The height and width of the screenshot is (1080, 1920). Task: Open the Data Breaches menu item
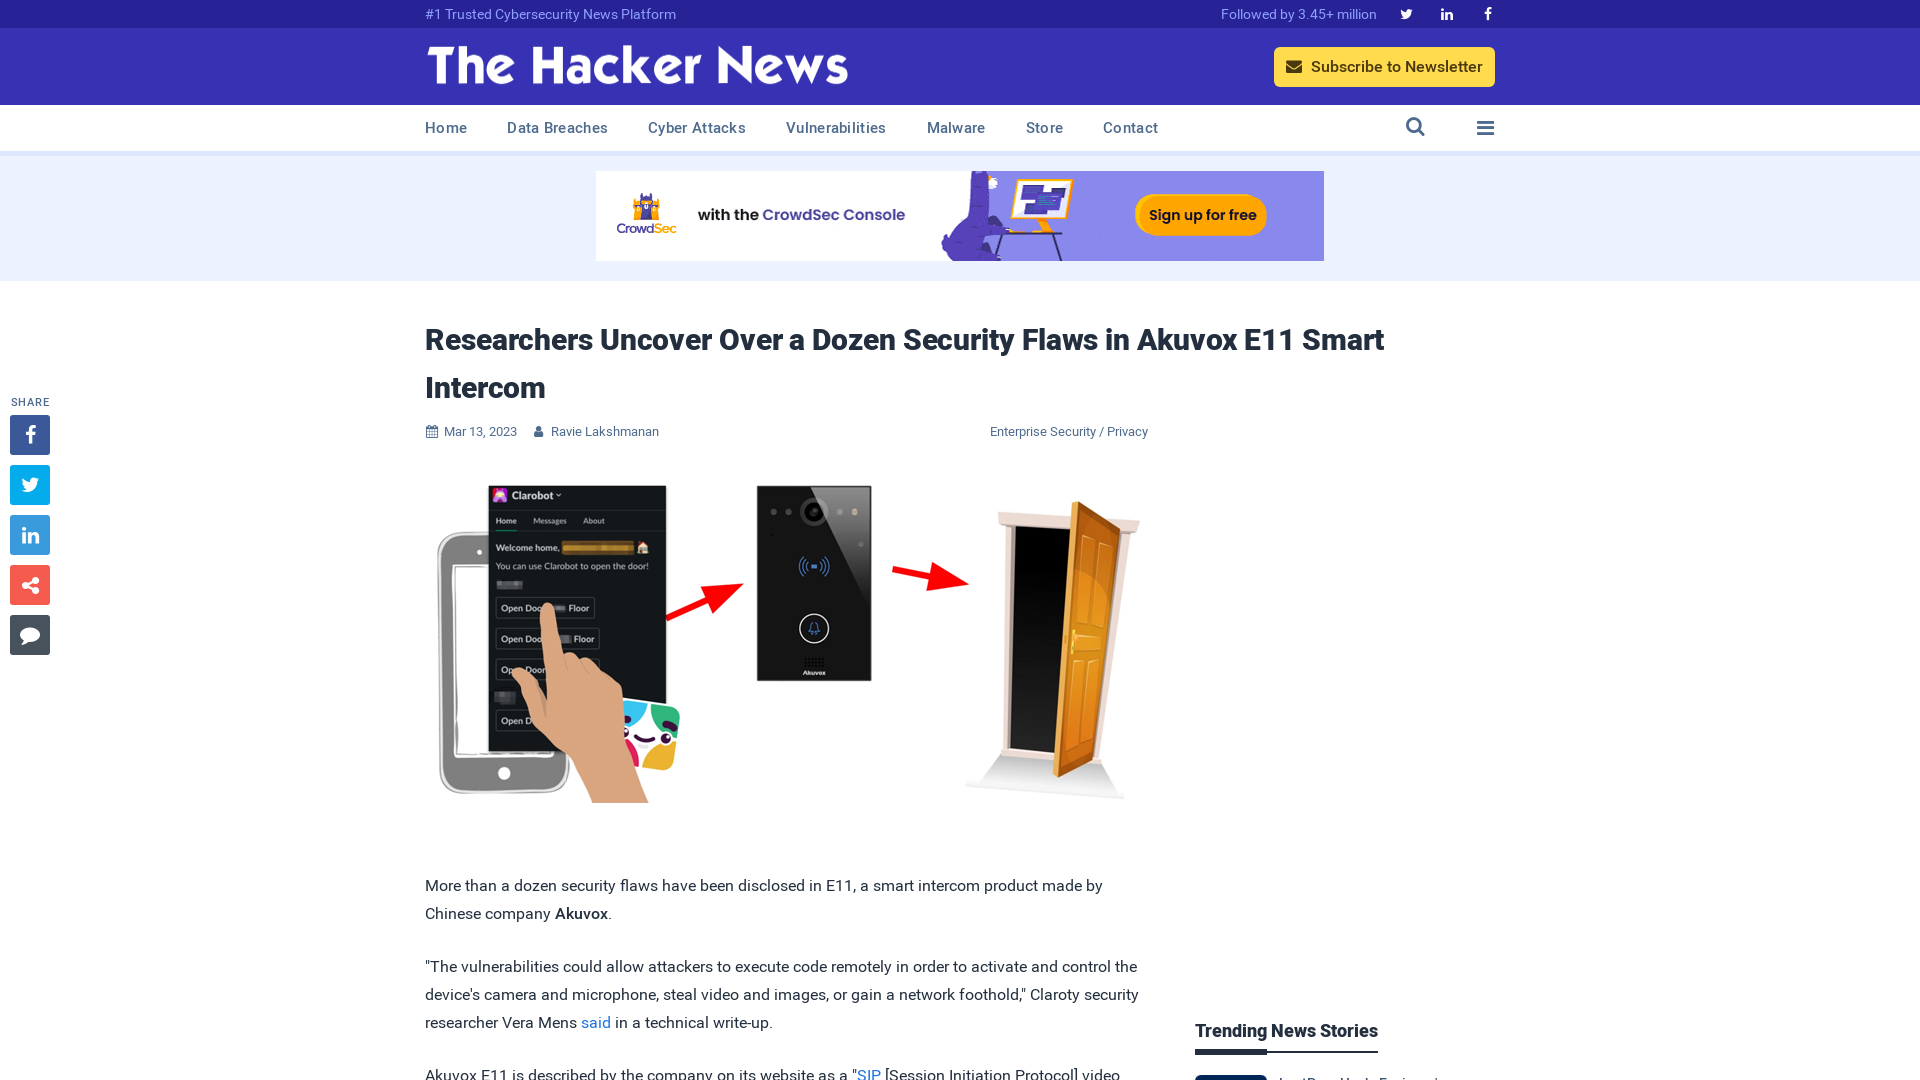click(558, 127)
